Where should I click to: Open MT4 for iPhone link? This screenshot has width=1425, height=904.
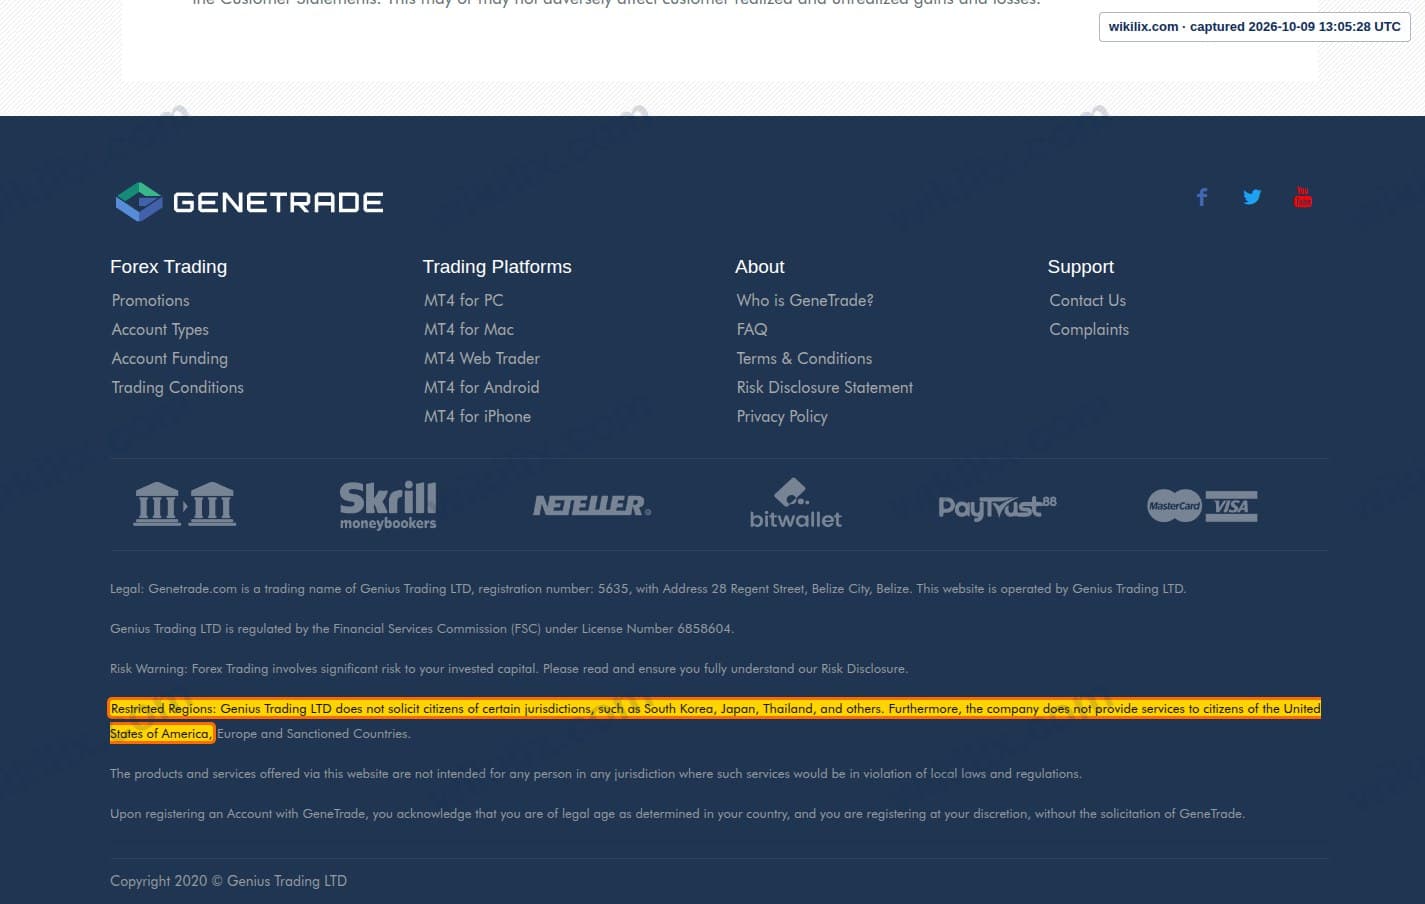(x=478, y=416)
